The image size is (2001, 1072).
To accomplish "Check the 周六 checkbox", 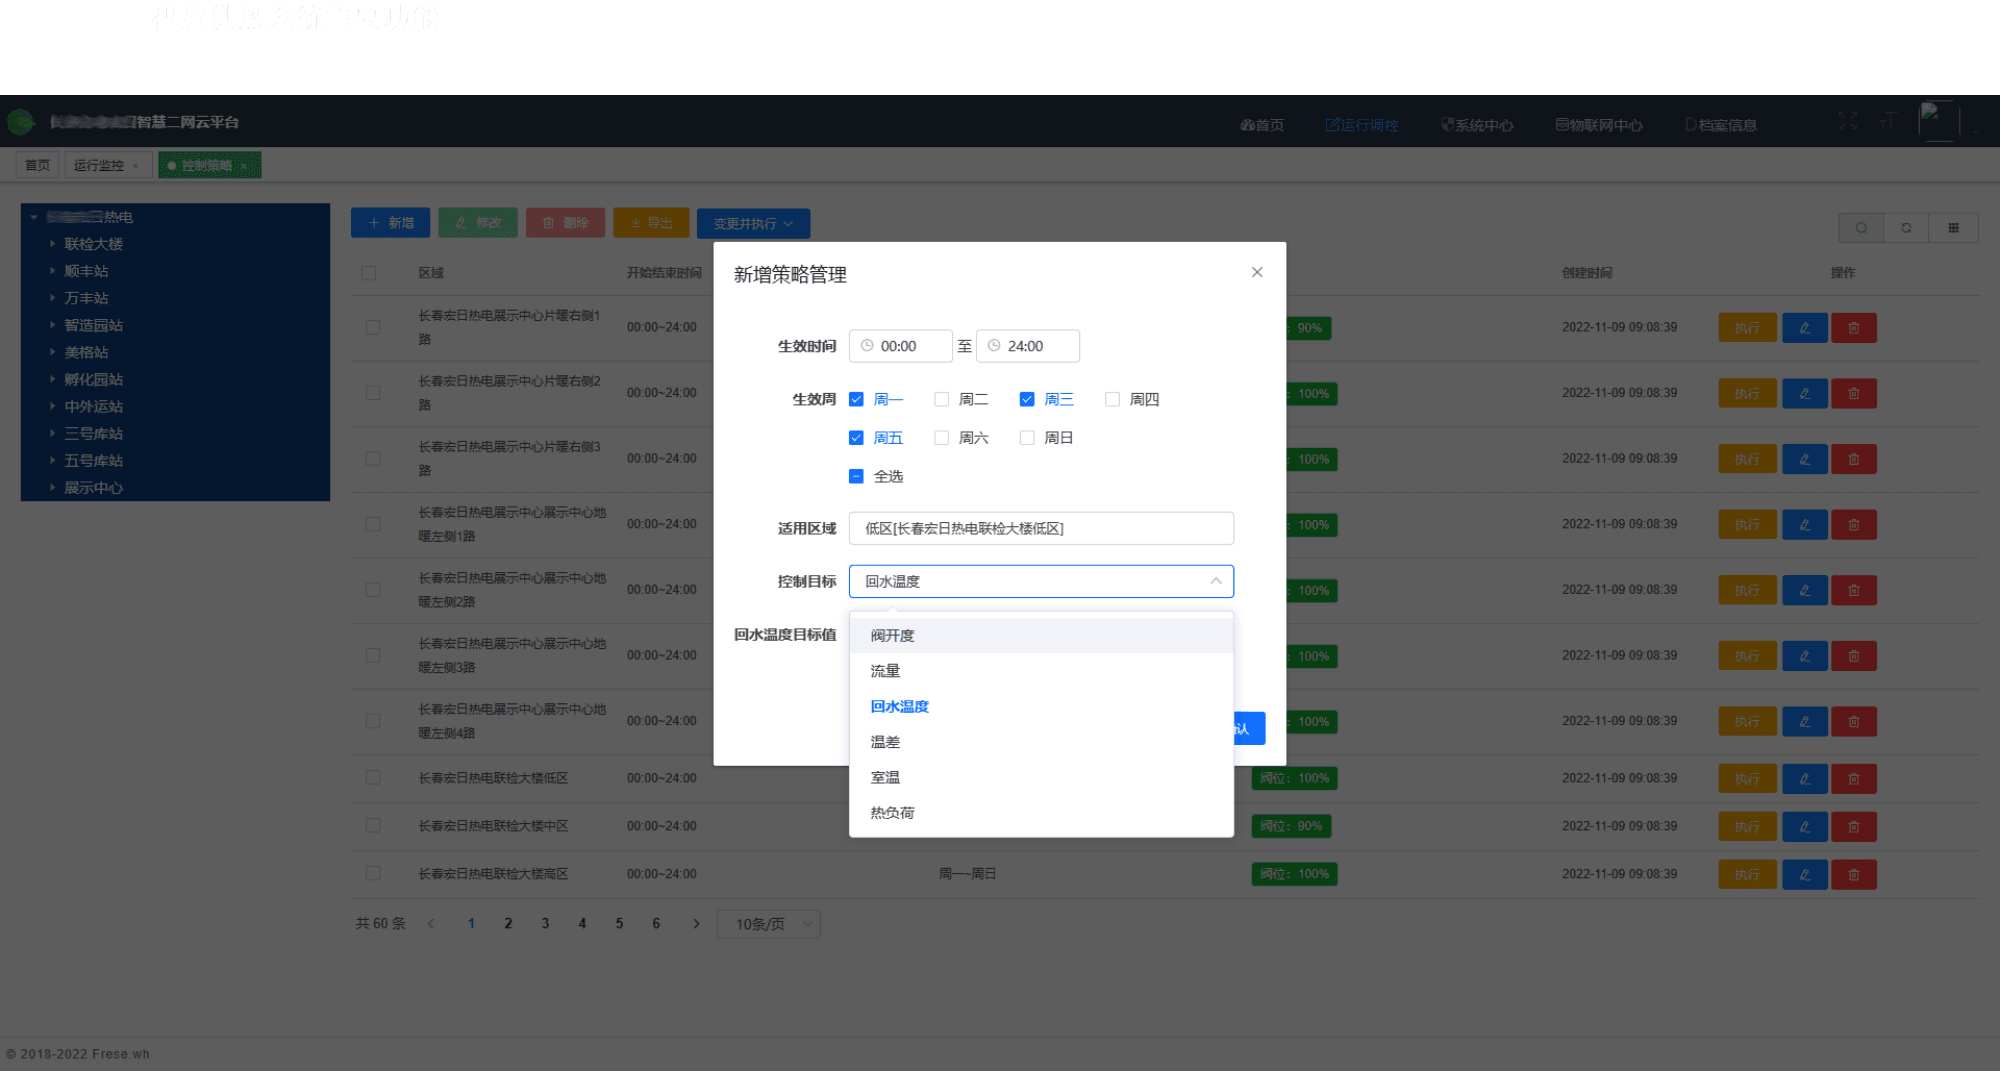I will pos(941,437).
